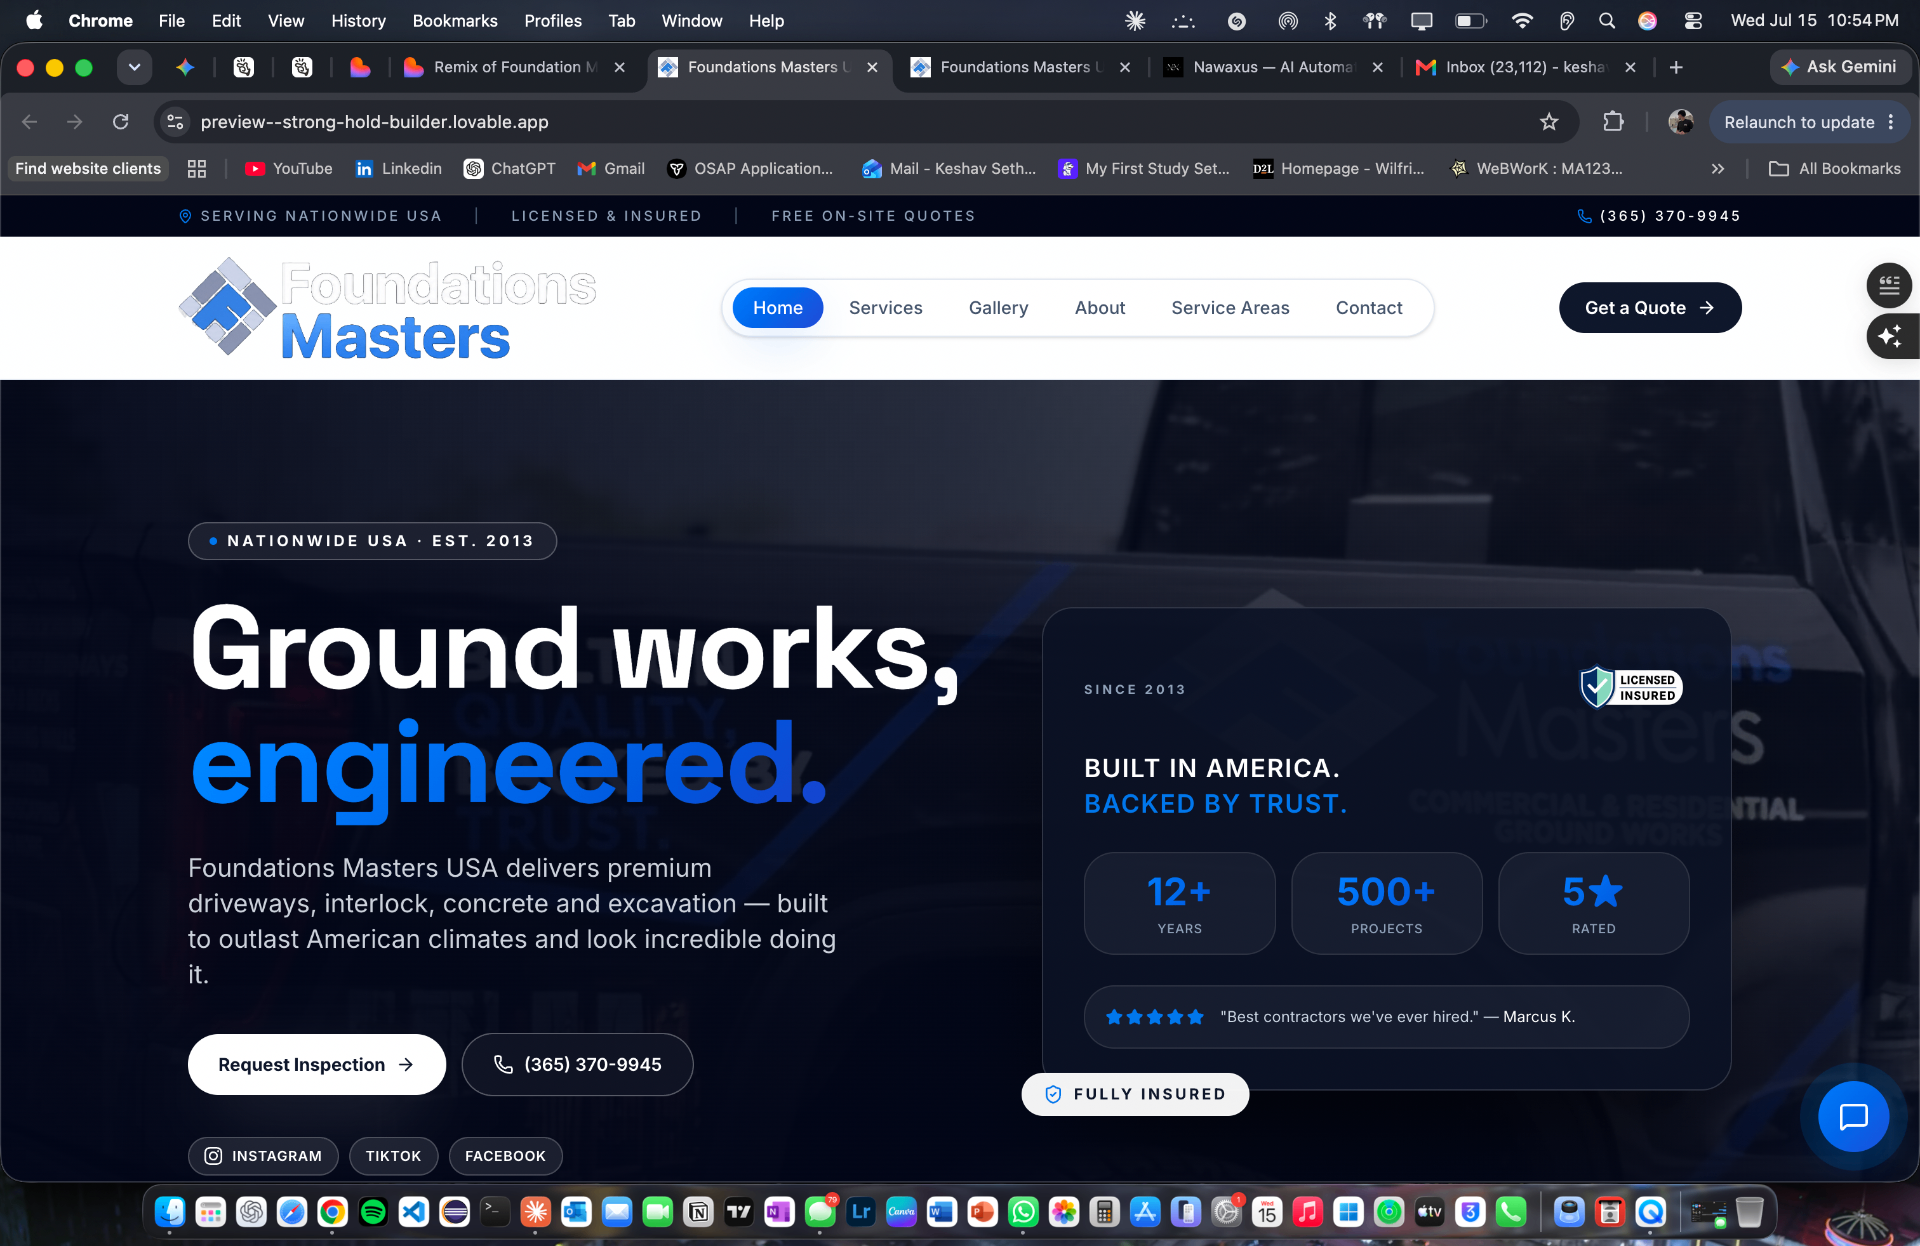Open the Contact nav item
This screenshot has height=1246, width=1920.
click(1369, 308)
